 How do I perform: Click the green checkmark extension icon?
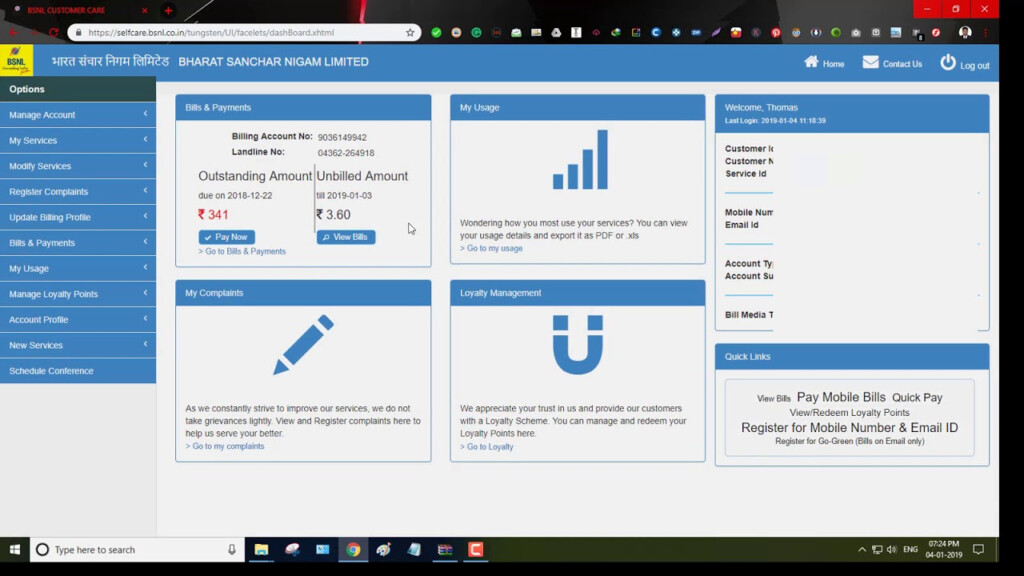pyautogui.click(x=436, y=32)
